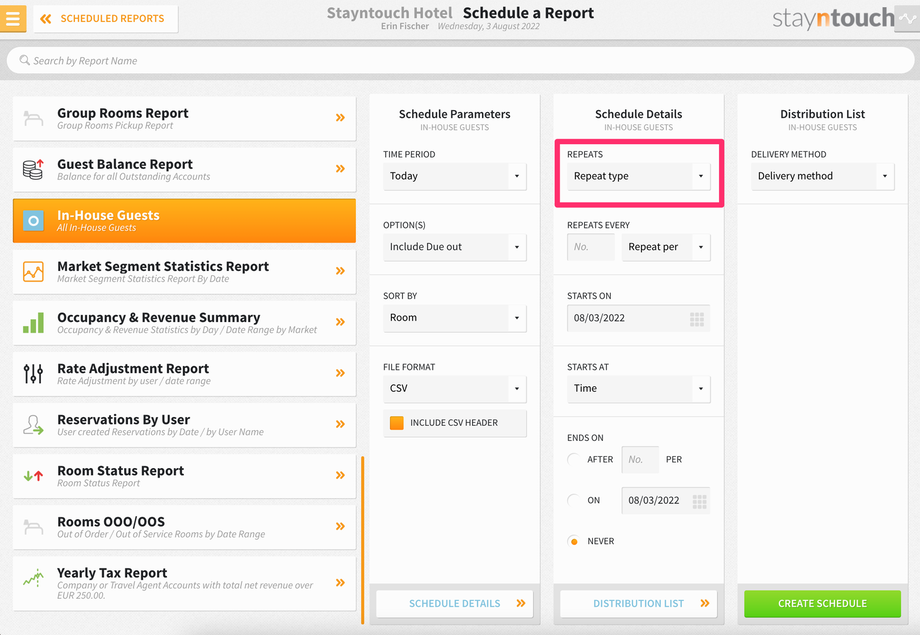Viewport: 920px width, 635px height.
Task: Open Options dropdown Include Due out
Action: pos(455,247)
